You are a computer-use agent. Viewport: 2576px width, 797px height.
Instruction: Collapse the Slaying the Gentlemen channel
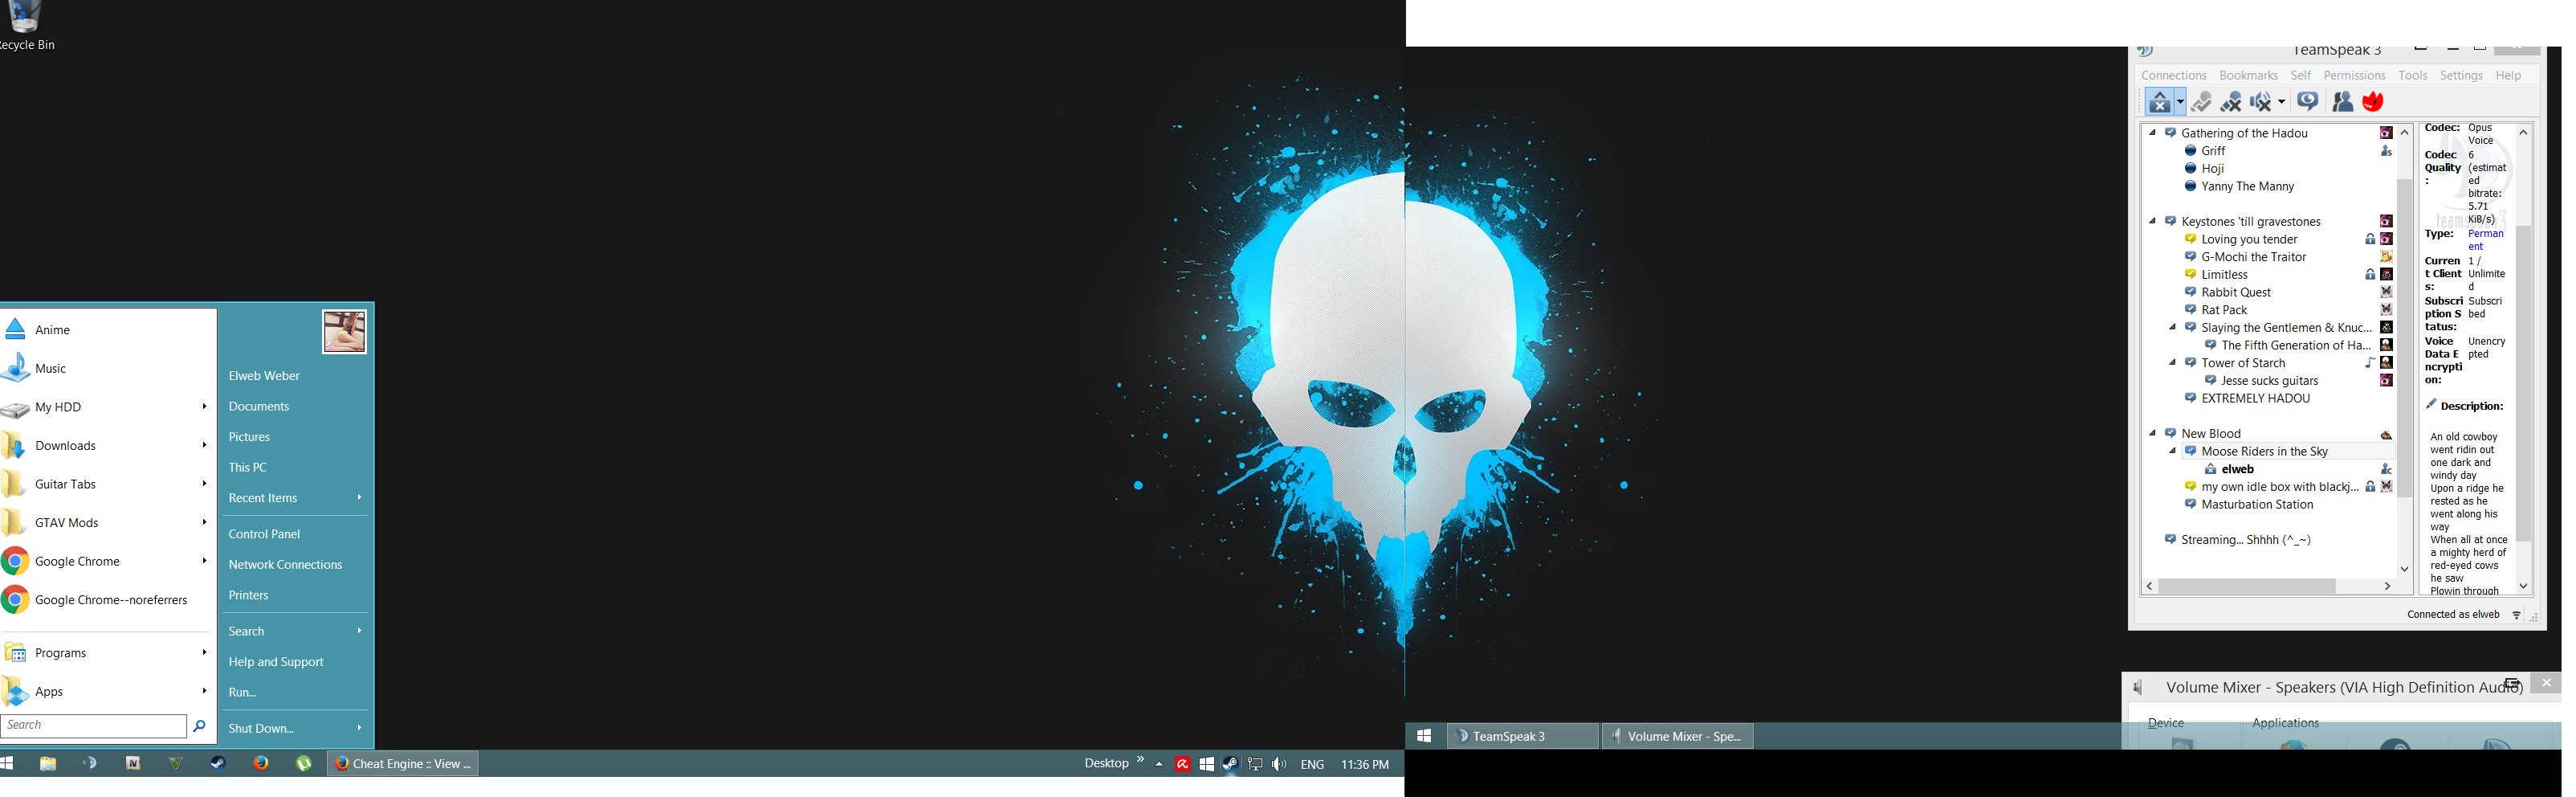[2172, 328]
